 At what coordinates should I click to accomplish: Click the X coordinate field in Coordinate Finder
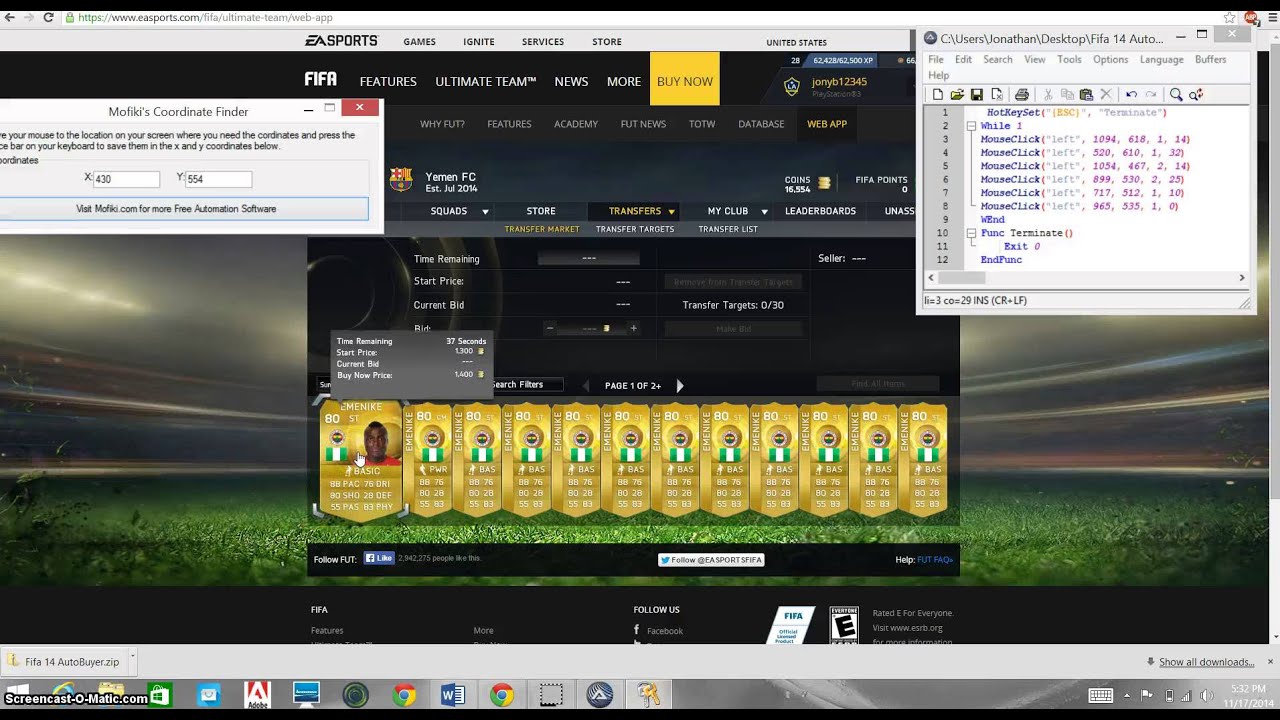pyautogui.click(x=126, y=179)
